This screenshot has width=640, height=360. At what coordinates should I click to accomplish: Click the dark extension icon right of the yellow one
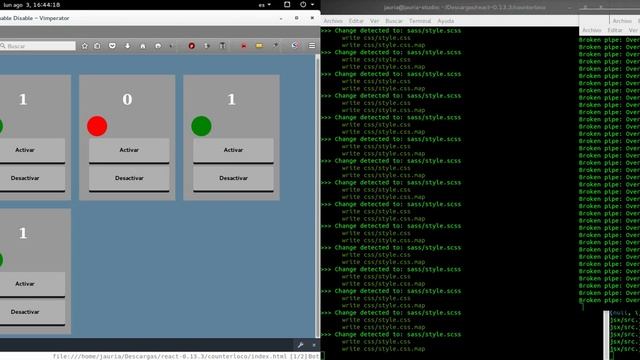coord(276,46)
